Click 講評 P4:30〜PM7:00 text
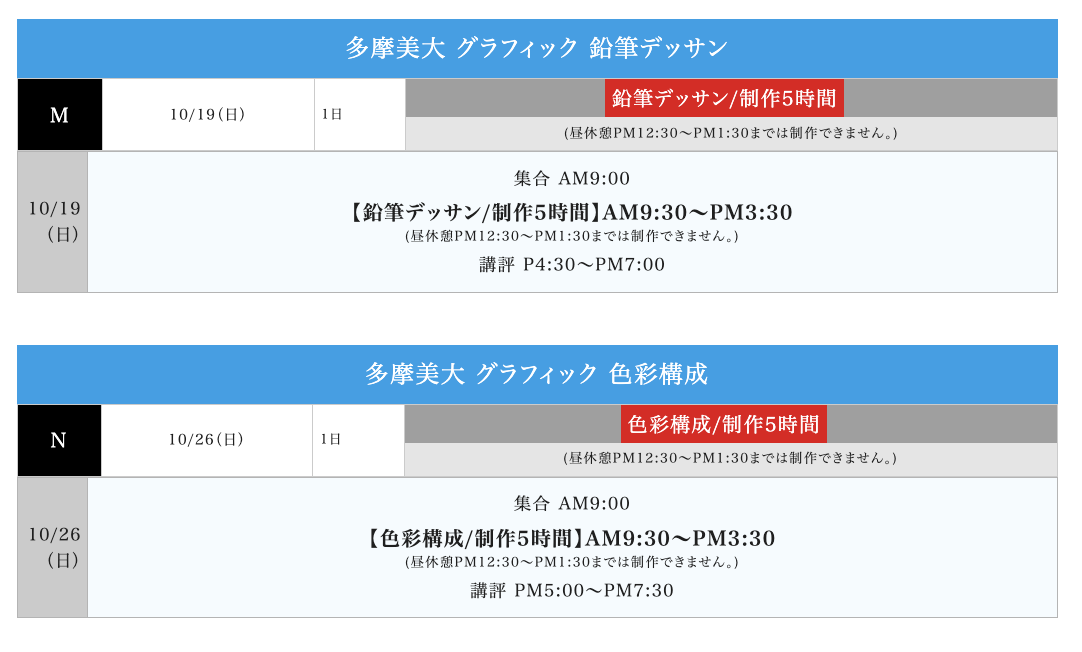The image size is (1082, 652). pos(572,265)
